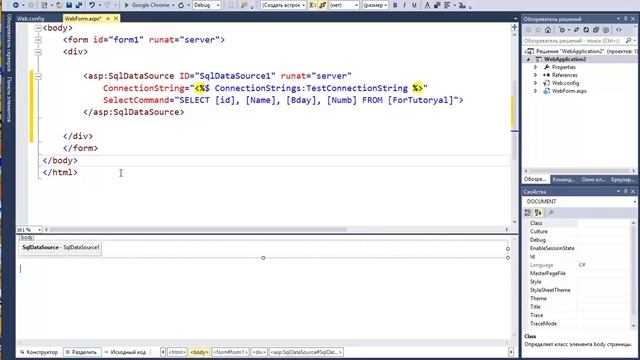Click the closing </html> tag
Image resolution: width=640 pixels, height=360 pixels.
point(60,172)
